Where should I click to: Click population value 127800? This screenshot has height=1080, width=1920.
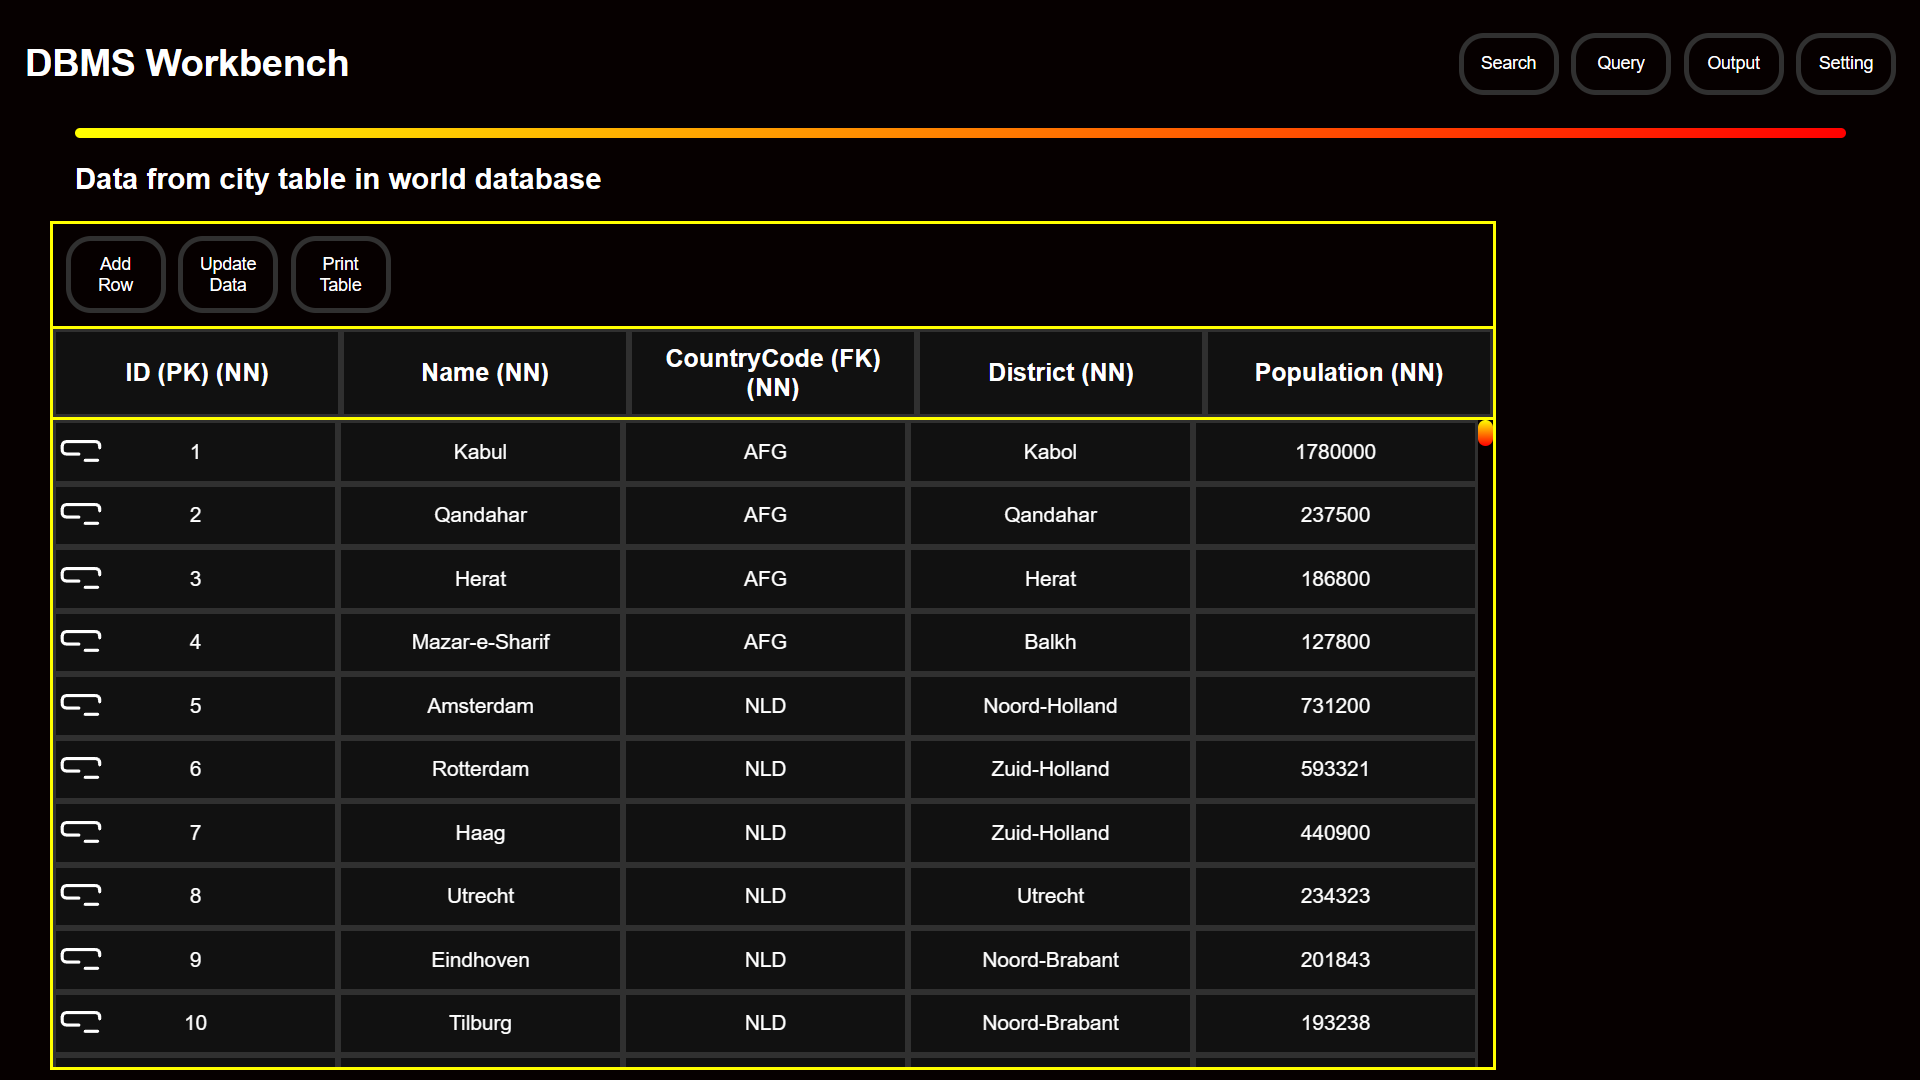click(x=1335, y=642)
